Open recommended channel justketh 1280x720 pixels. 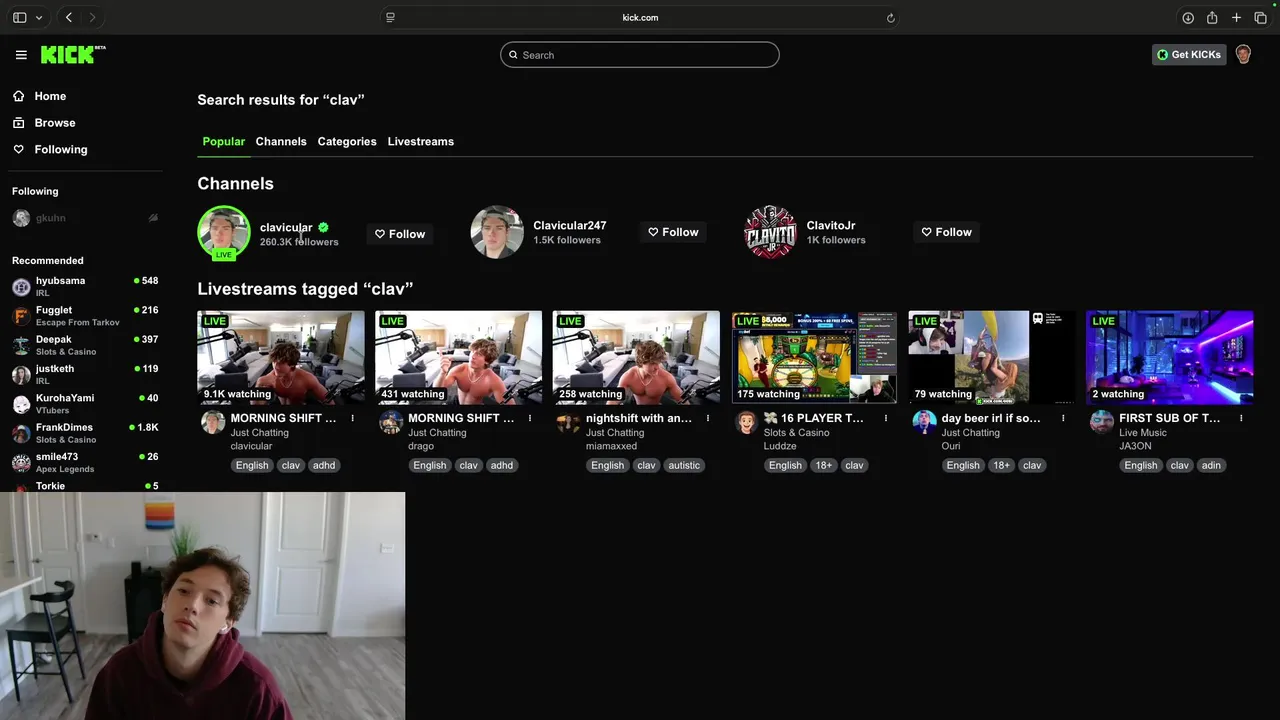pyautogui.click(x=85, y=375)
